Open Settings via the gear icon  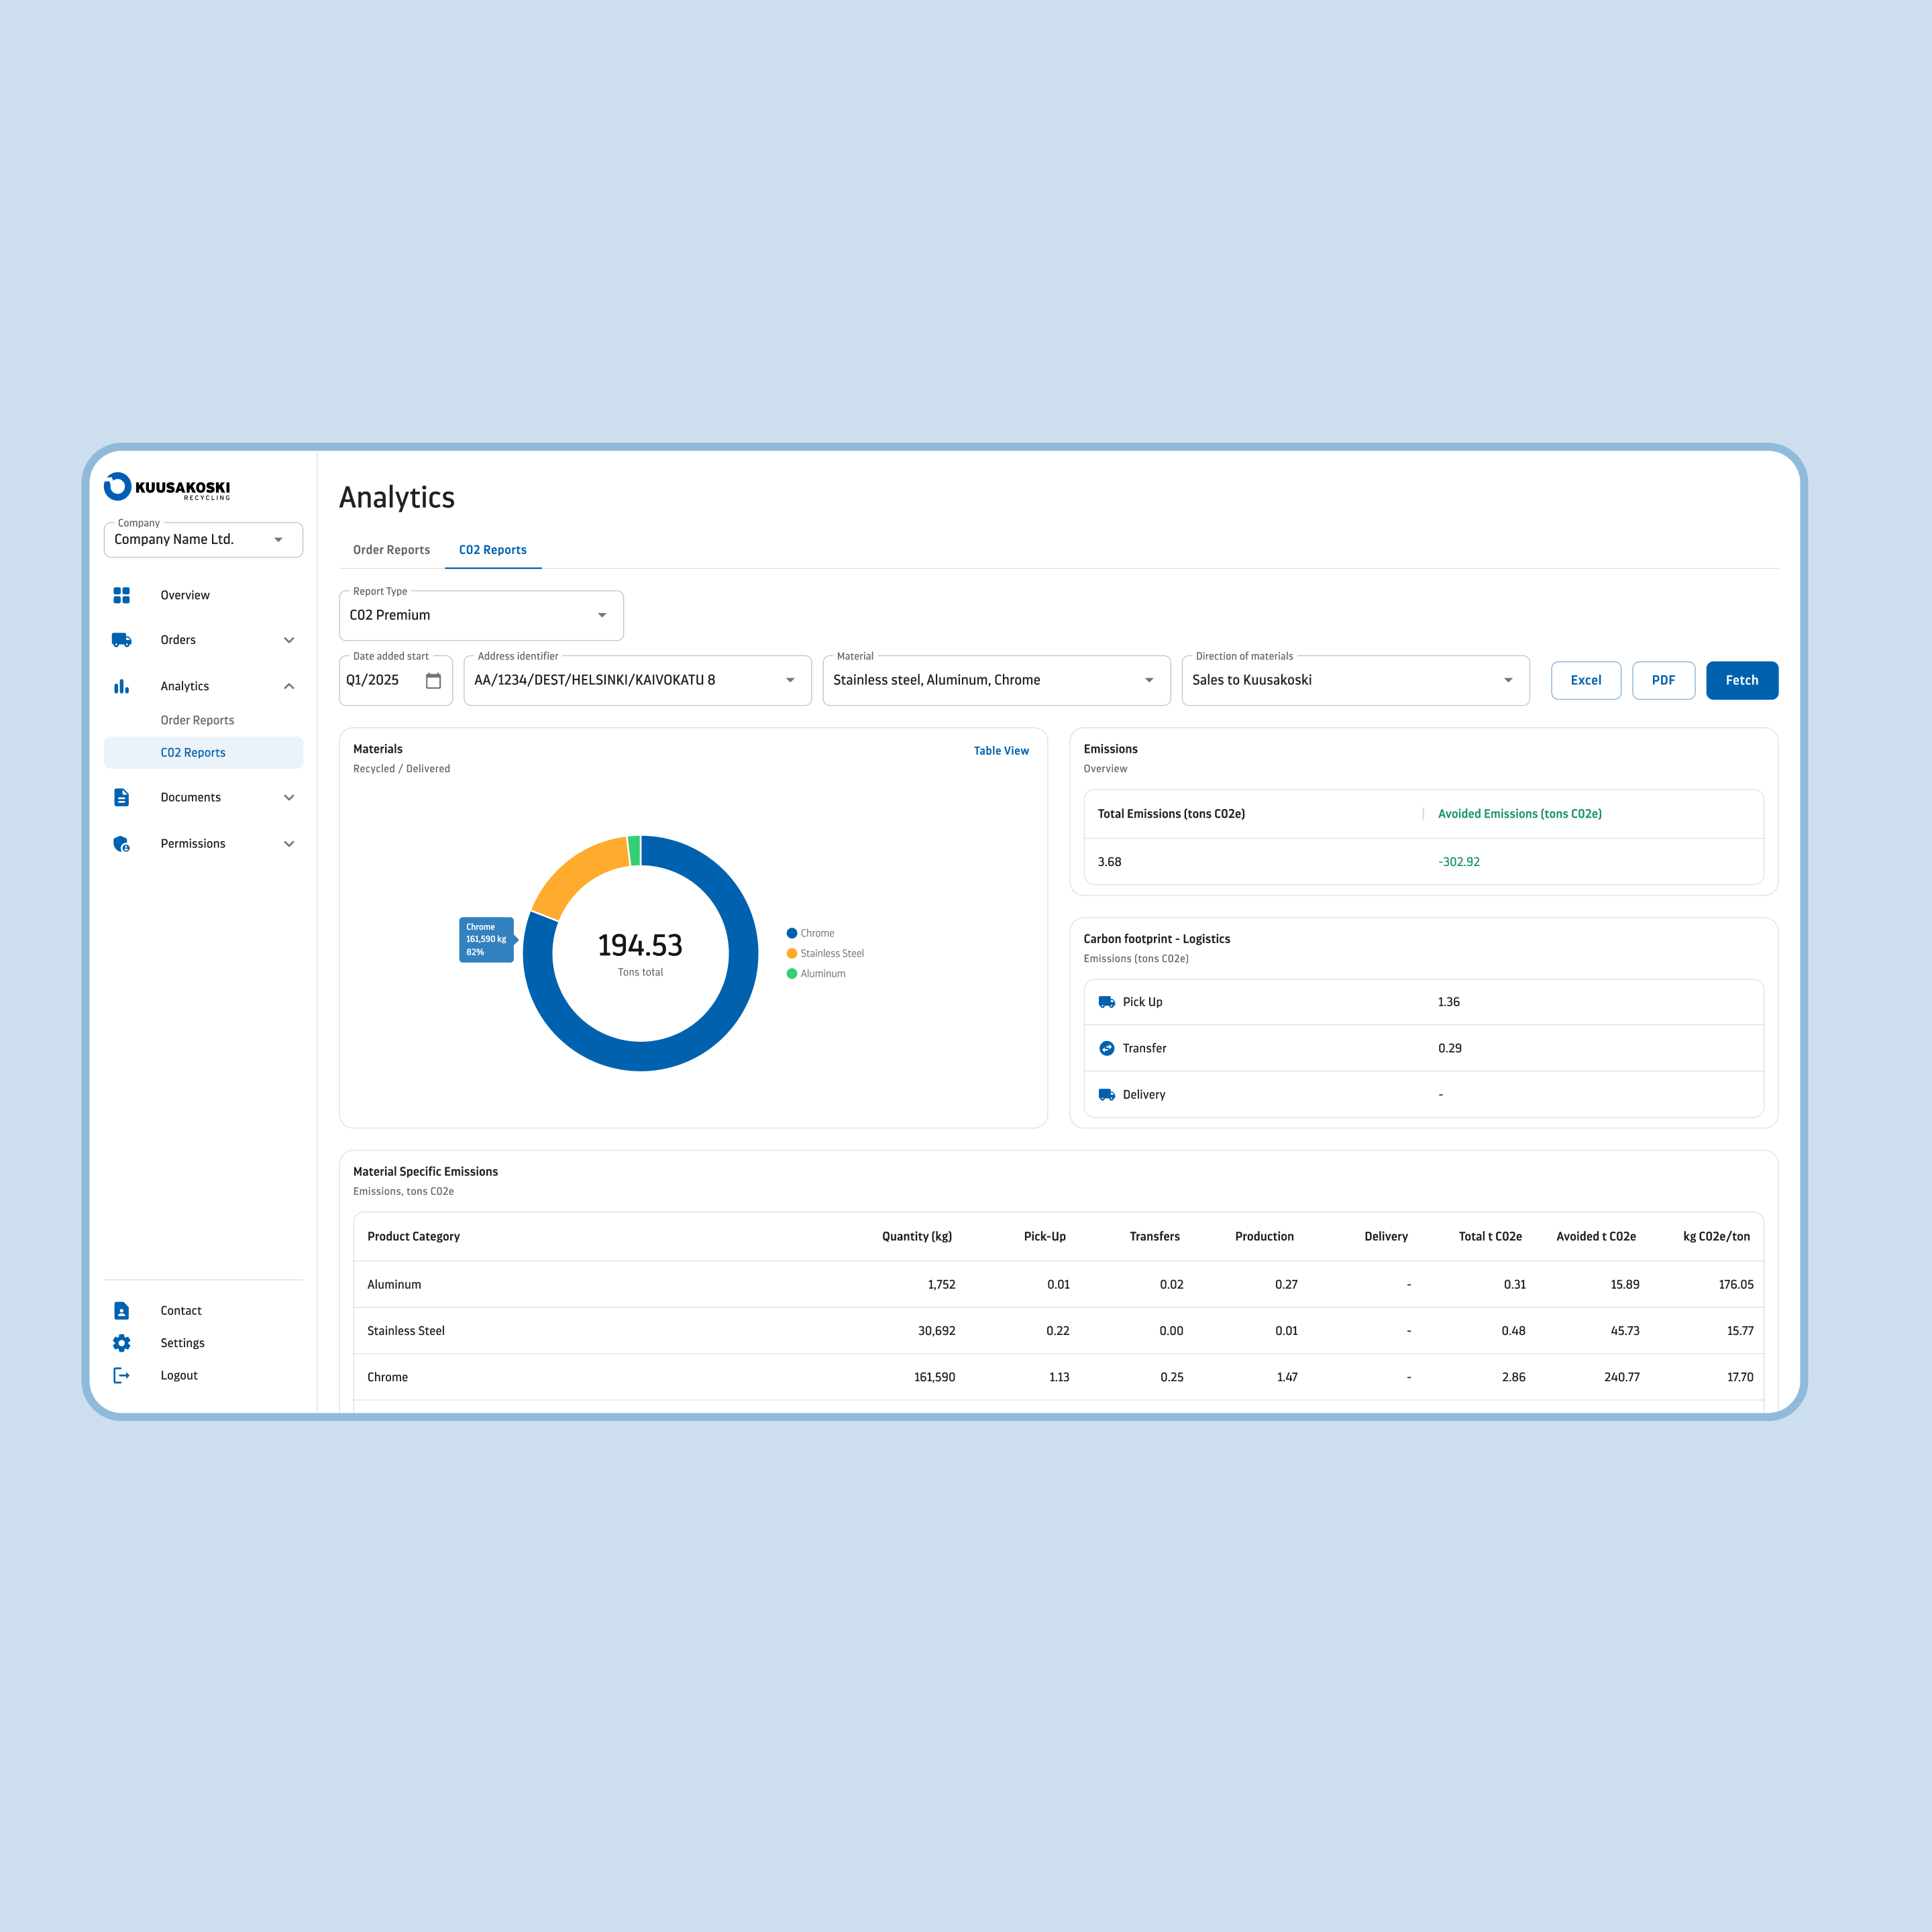[x=122, y=1342]
